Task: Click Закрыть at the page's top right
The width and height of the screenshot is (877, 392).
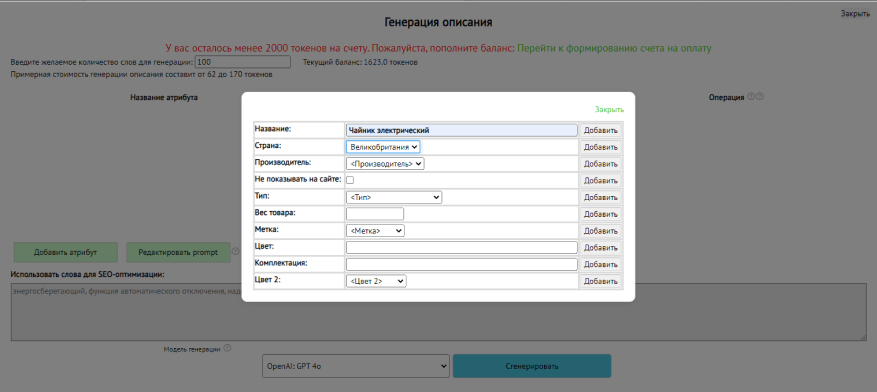Action: pos(855,13)
